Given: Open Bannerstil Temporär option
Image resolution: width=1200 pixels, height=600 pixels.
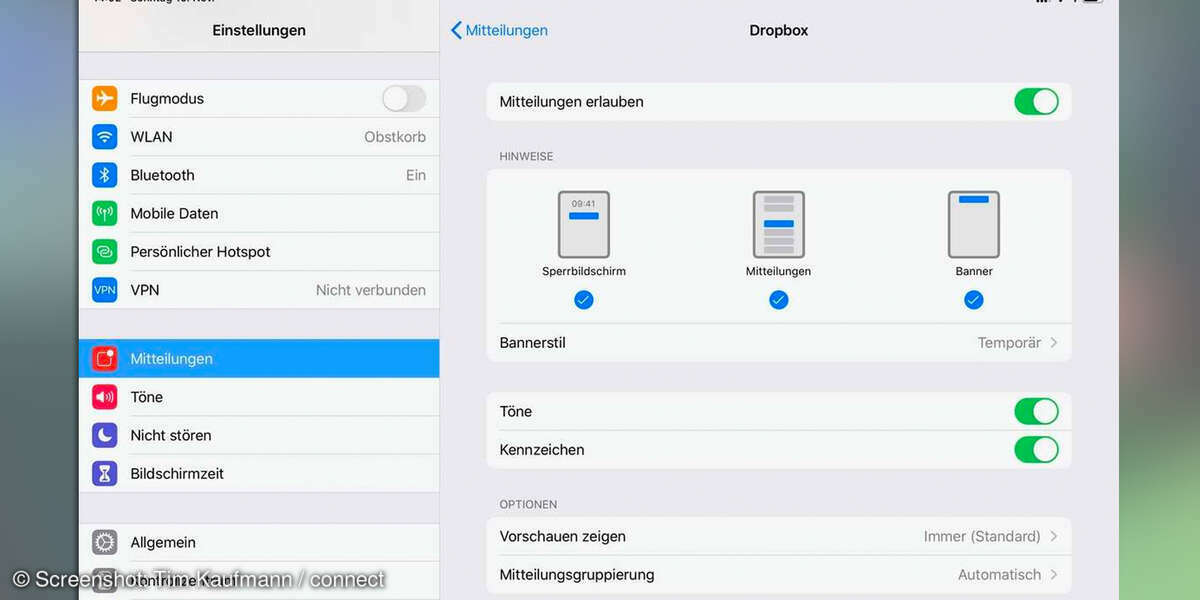Looking at the screenshot, I should [x=779, y=343].
